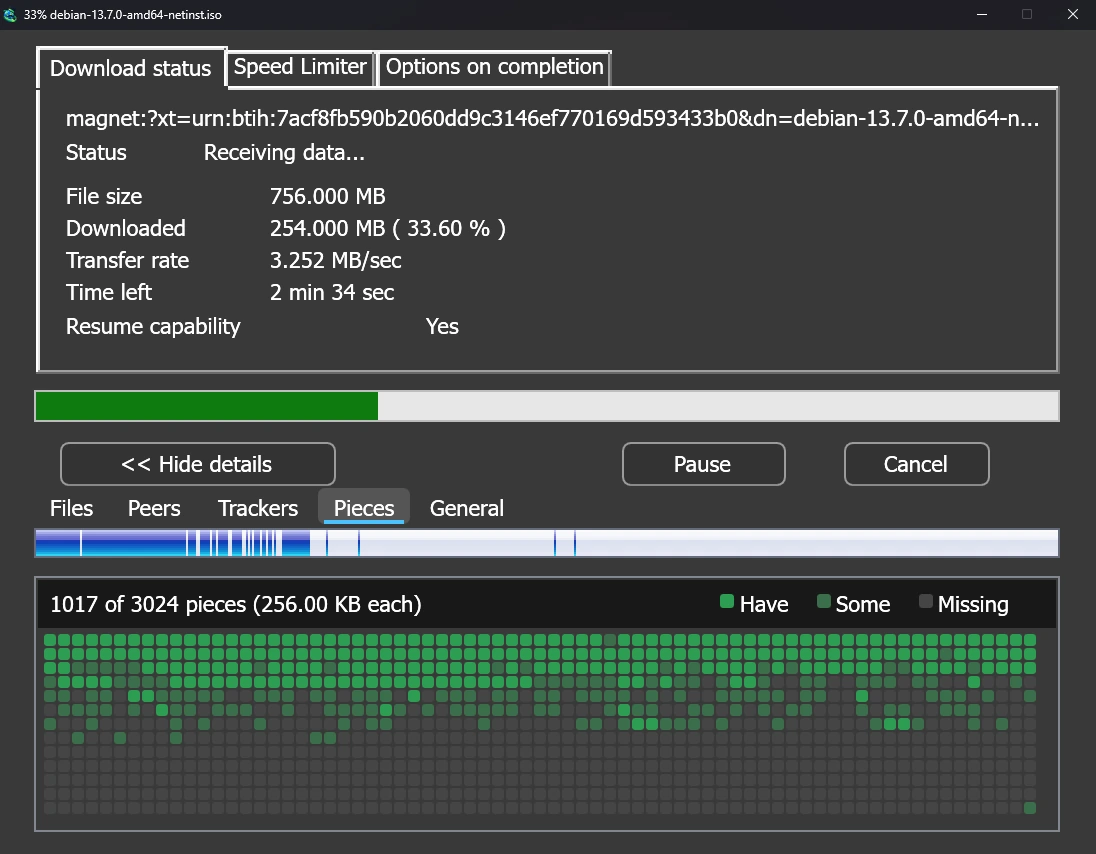Select the Trackers details tab
Screen dimensions: 1096x854
point(258,508)
